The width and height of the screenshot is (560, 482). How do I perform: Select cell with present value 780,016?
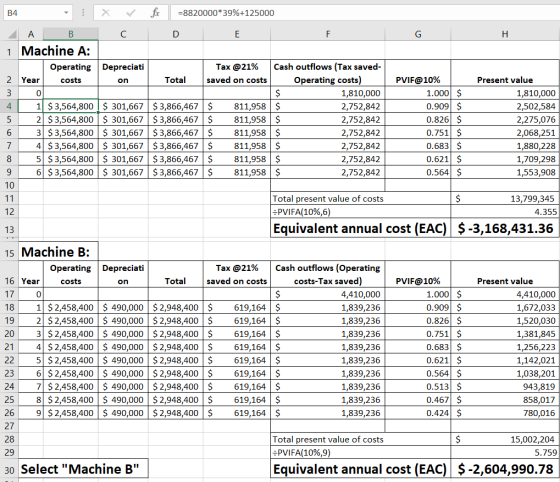pos(505,413)
